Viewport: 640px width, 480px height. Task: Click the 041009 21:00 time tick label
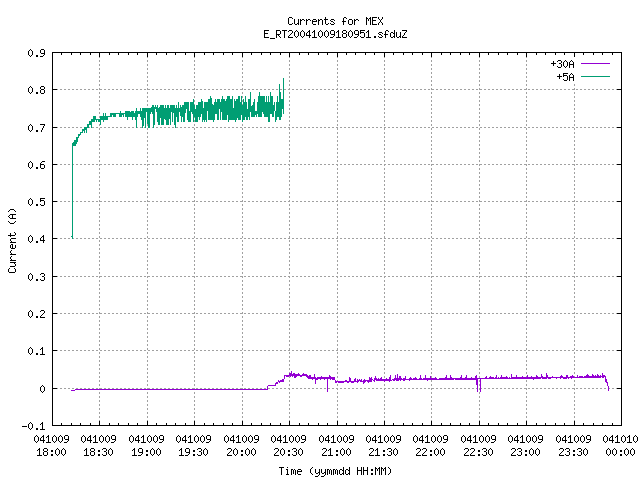point(336,446)
